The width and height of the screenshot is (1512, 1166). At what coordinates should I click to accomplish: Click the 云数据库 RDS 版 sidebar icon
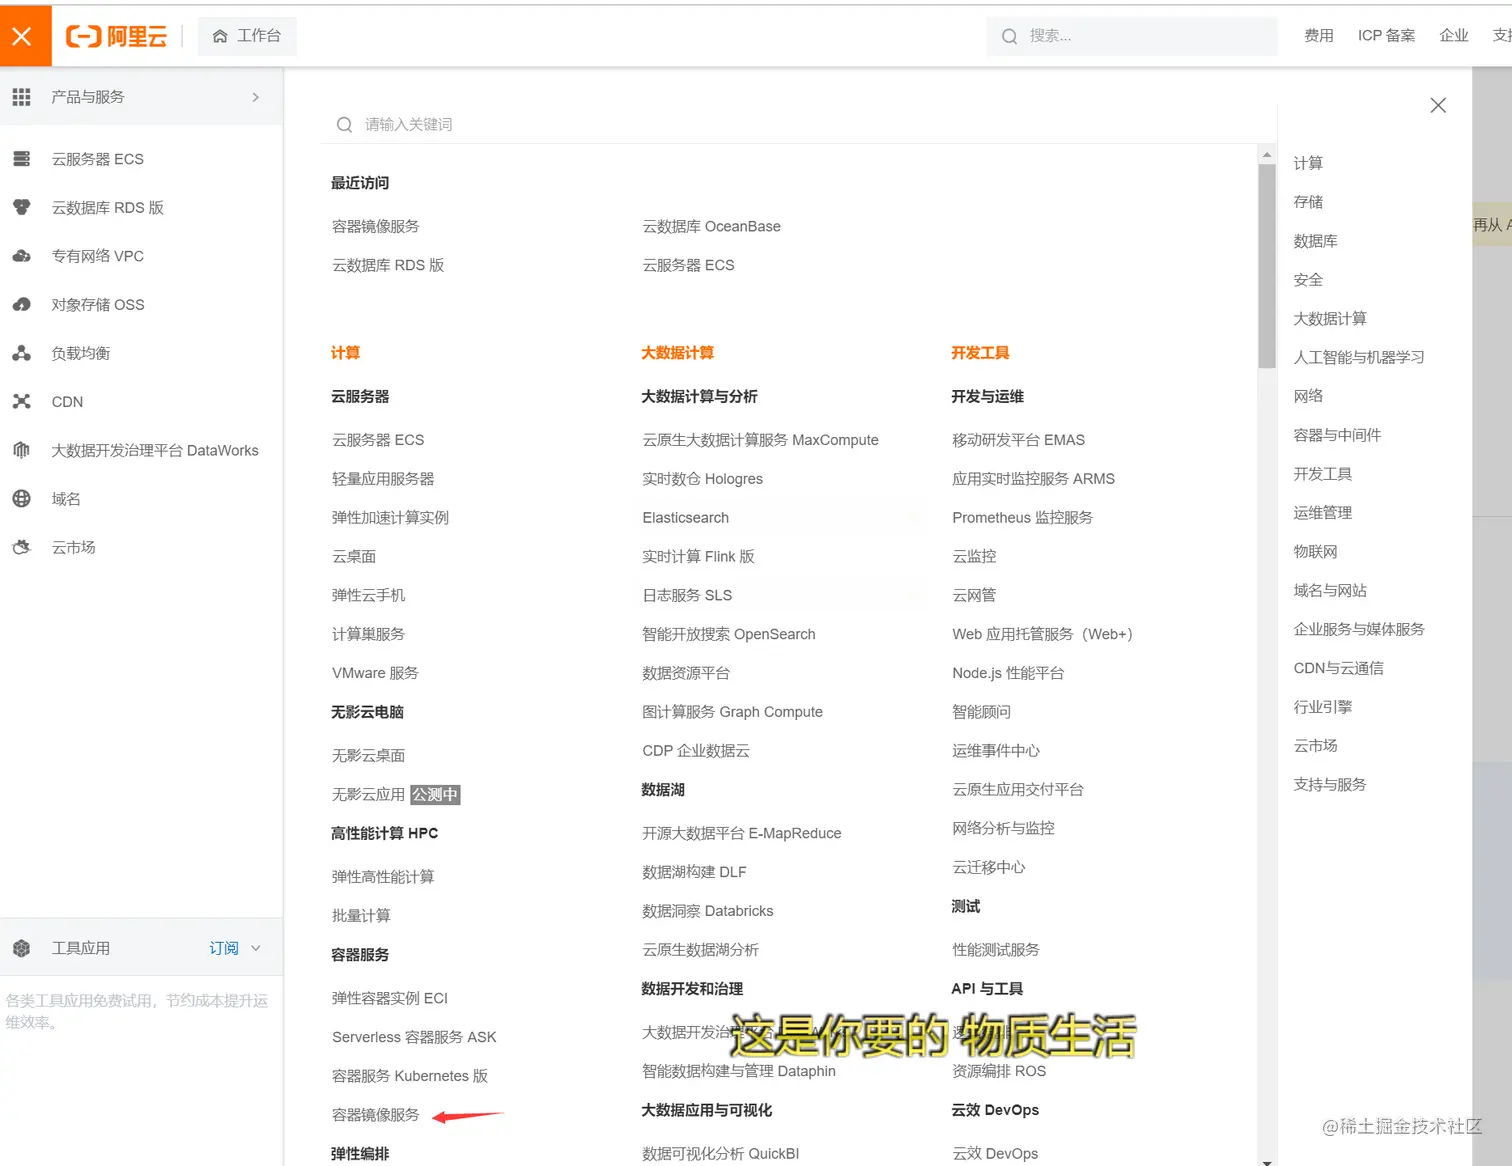[x=21, y=207]
